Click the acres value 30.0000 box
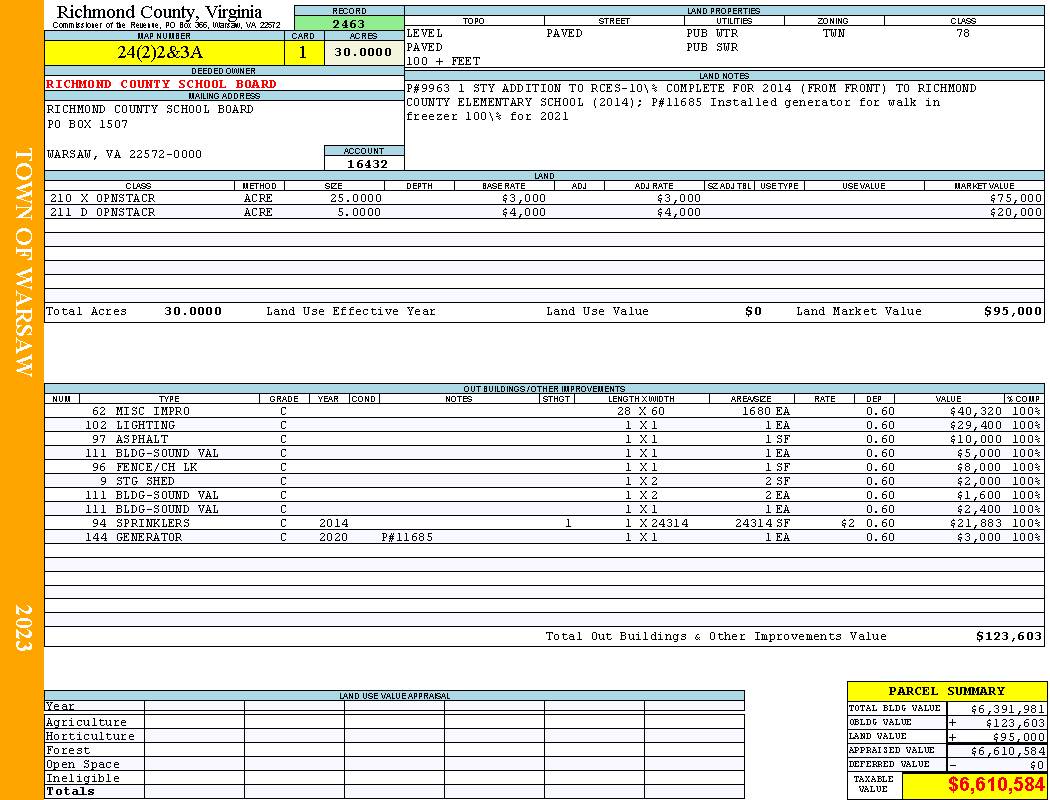Image resolution: width=1050 pixels, height=800 pixels. (x=363, y=53)
